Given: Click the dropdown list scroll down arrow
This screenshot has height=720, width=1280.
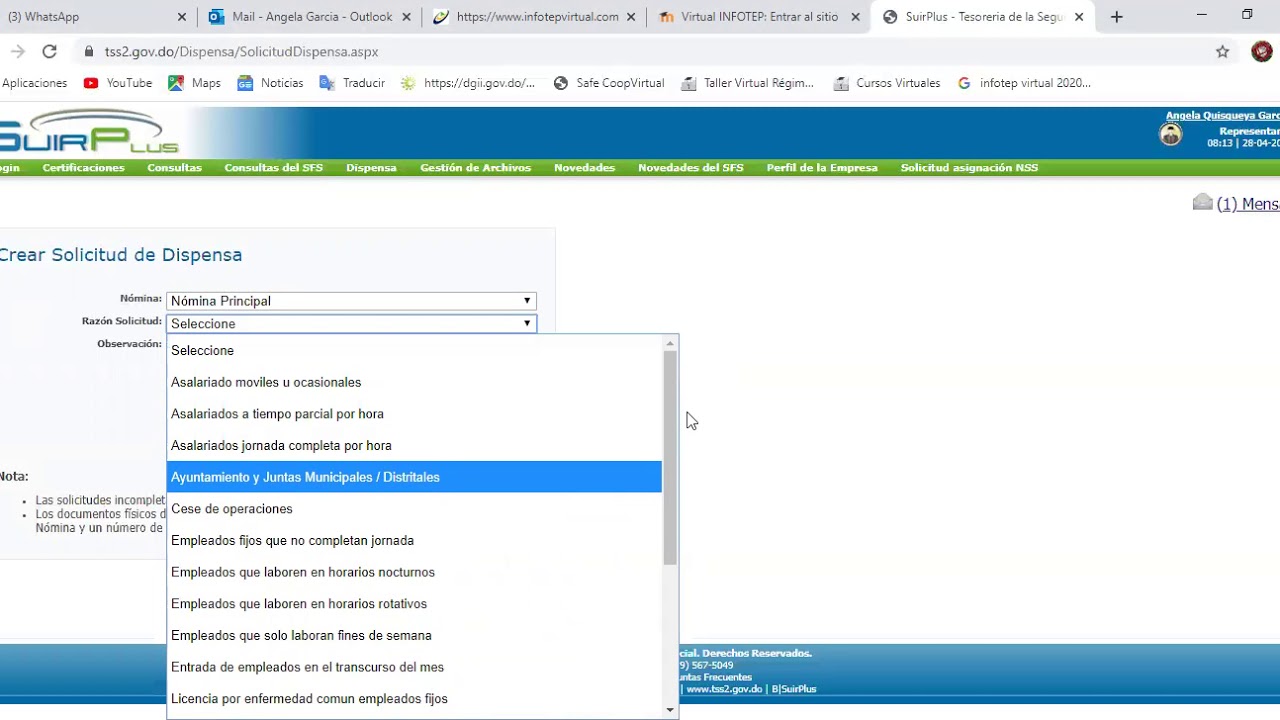Looking at the screenshot, I should pos(670,710).
